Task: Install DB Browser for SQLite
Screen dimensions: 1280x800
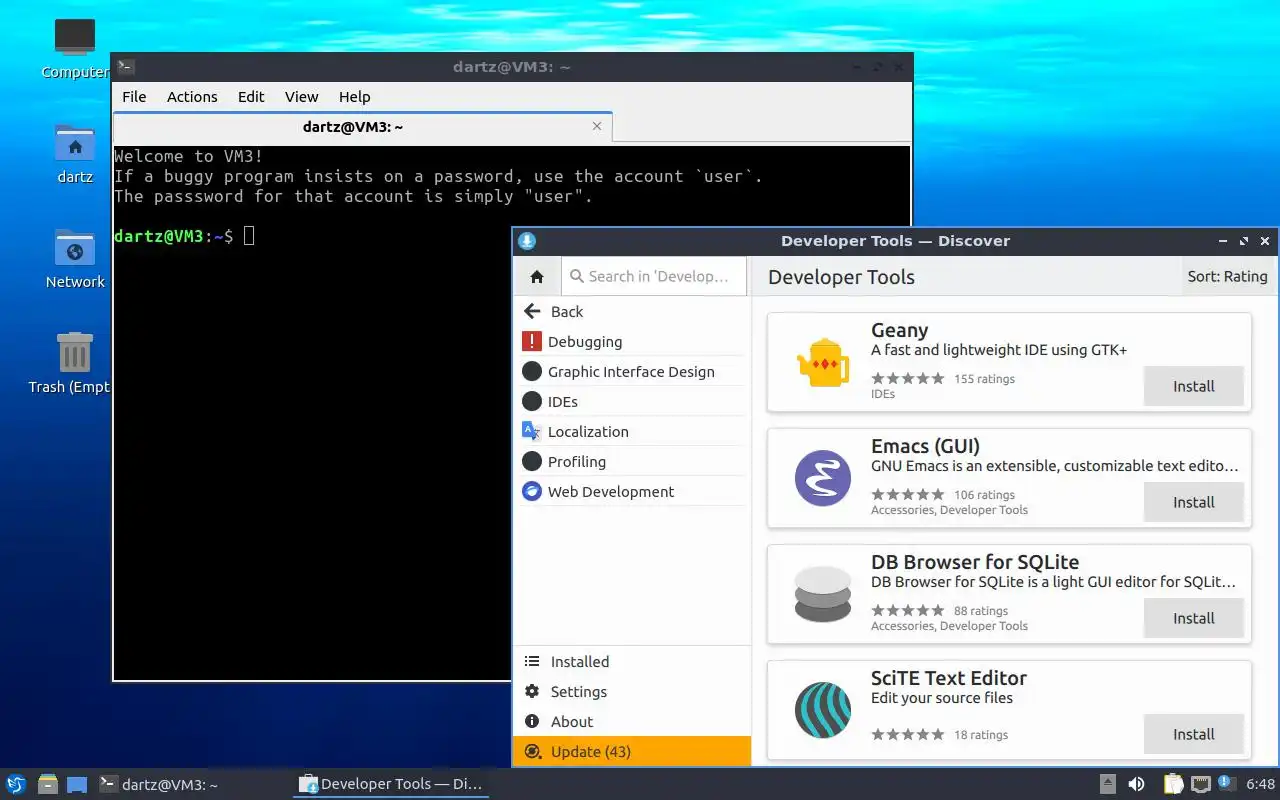Action: pos(1193,618)
